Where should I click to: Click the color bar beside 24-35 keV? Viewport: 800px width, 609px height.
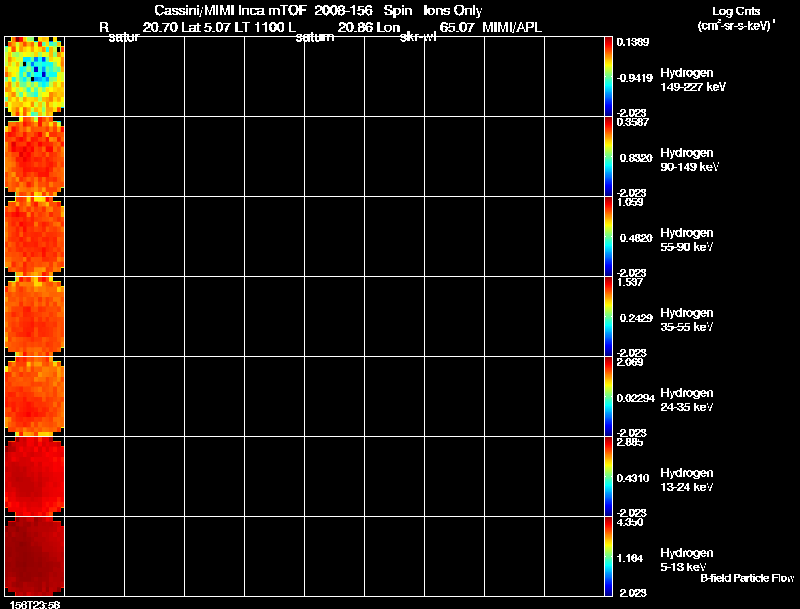[x=608, y=396]
